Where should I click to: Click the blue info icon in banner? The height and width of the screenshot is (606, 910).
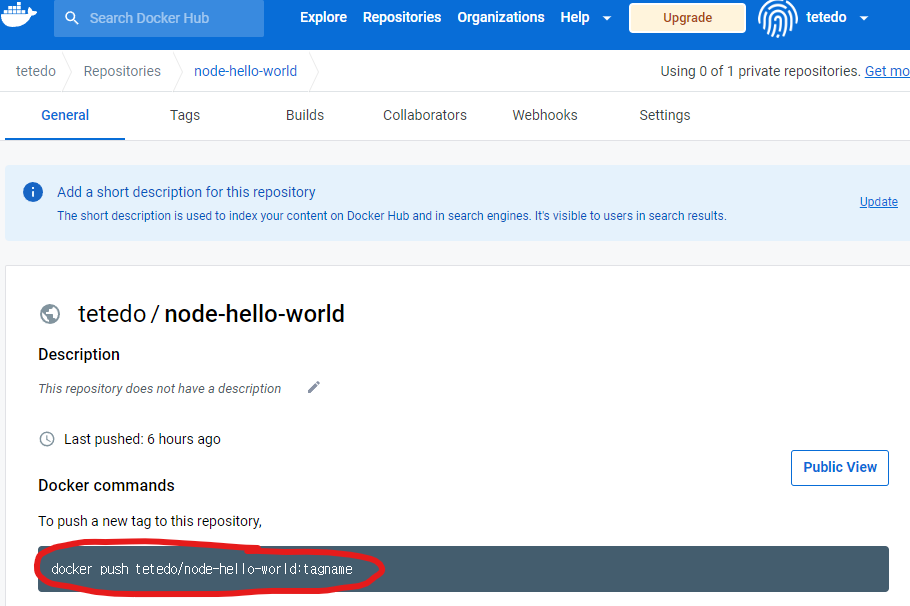point(32,192)
